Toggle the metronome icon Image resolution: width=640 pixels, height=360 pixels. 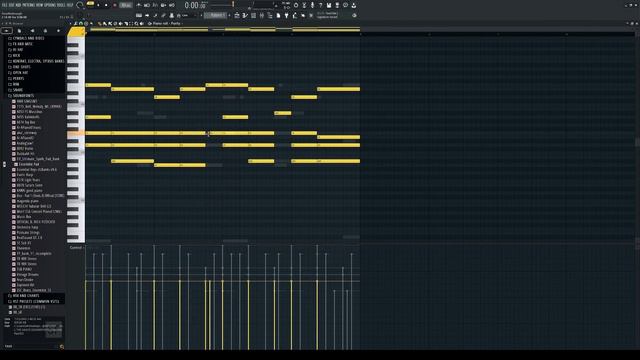139,5
